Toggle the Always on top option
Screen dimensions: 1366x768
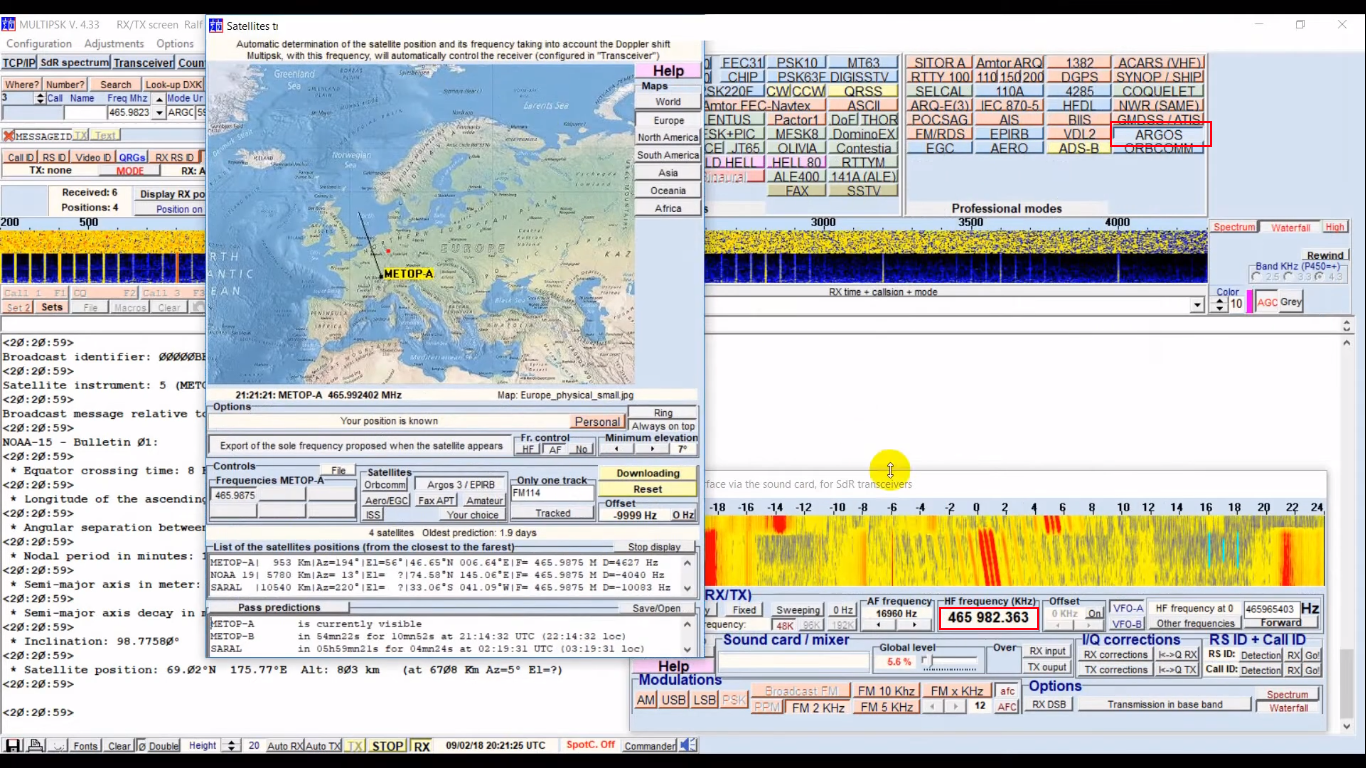[663, 426]
